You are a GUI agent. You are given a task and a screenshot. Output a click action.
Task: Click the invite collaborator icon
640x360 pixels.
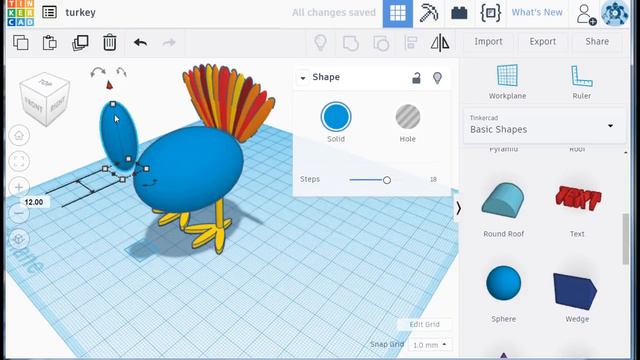coord(585,14)
